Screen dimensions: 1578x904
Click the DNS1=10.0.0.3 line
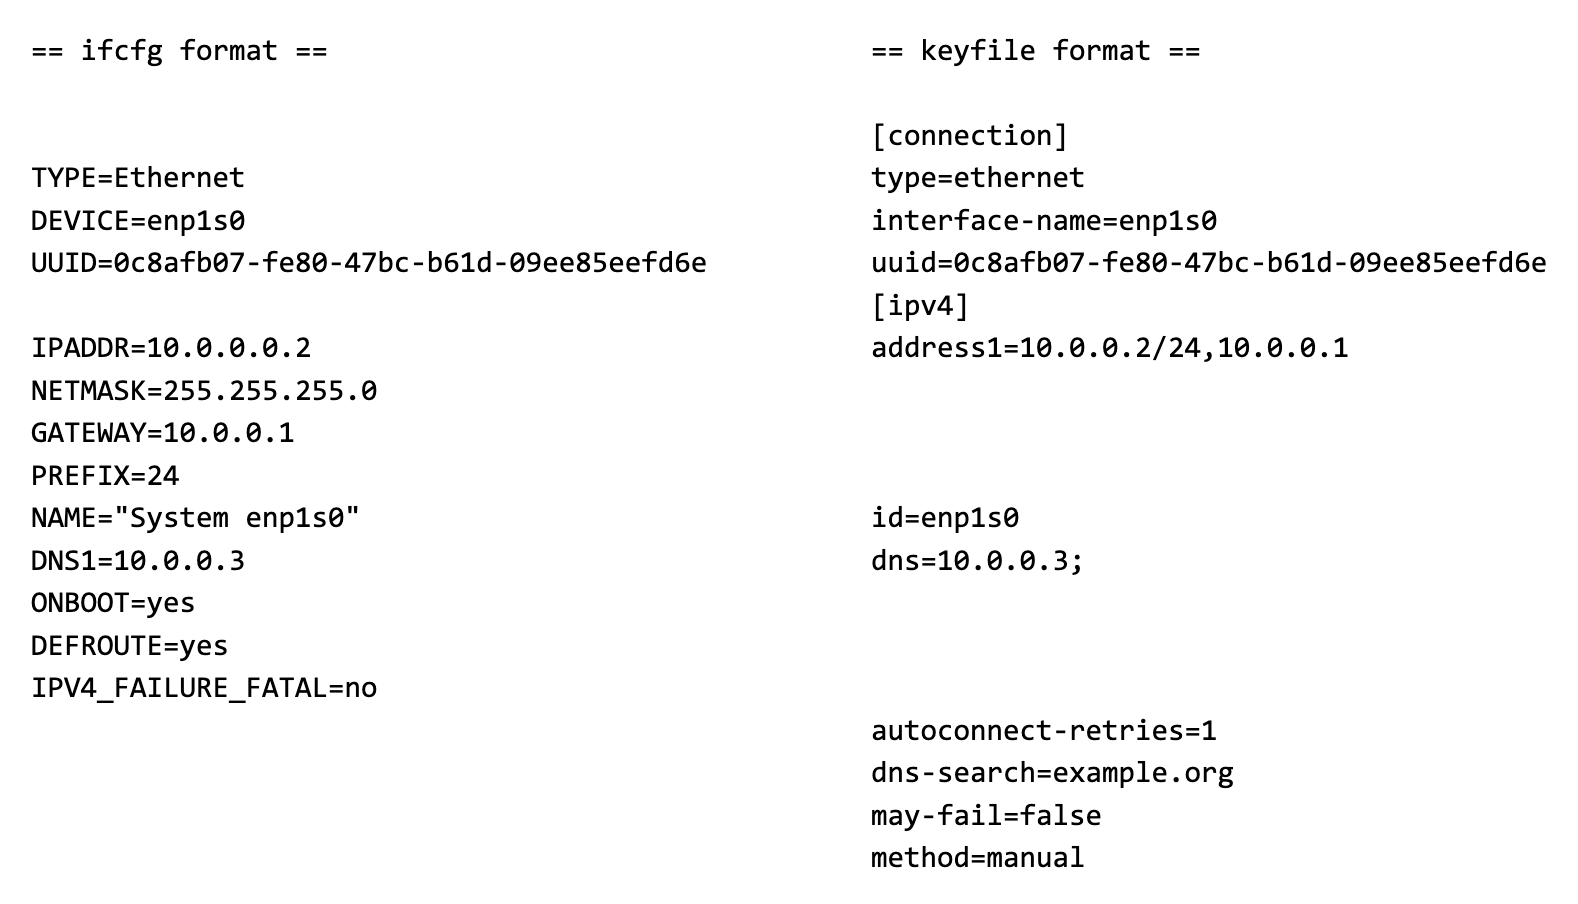[x=138, y=561]
